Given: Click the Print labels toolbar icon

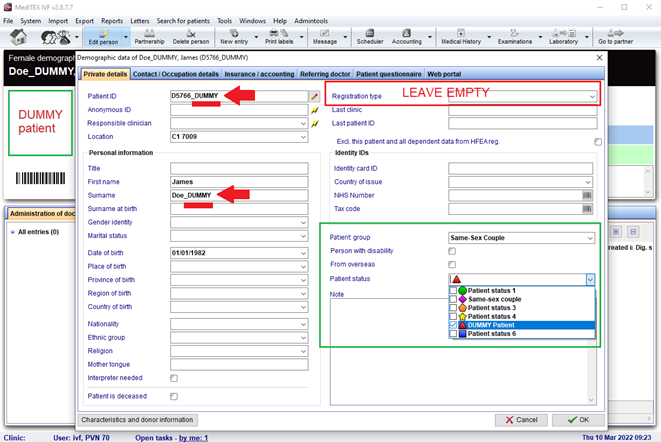Looking at the screenshot, I should [279, 37].
